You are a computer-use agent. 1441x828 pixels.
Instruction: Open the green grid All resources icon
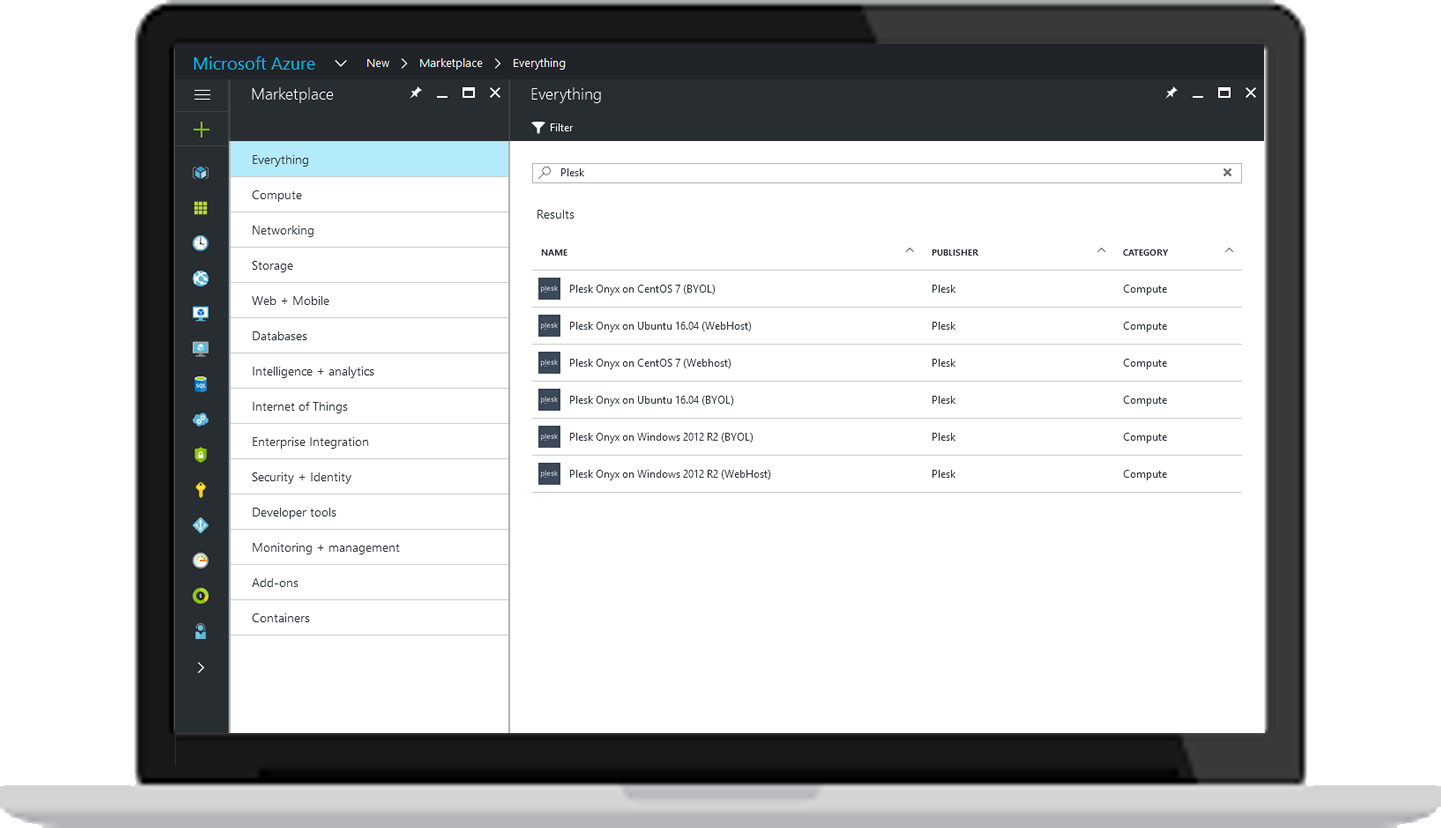(x=201, y=208)
